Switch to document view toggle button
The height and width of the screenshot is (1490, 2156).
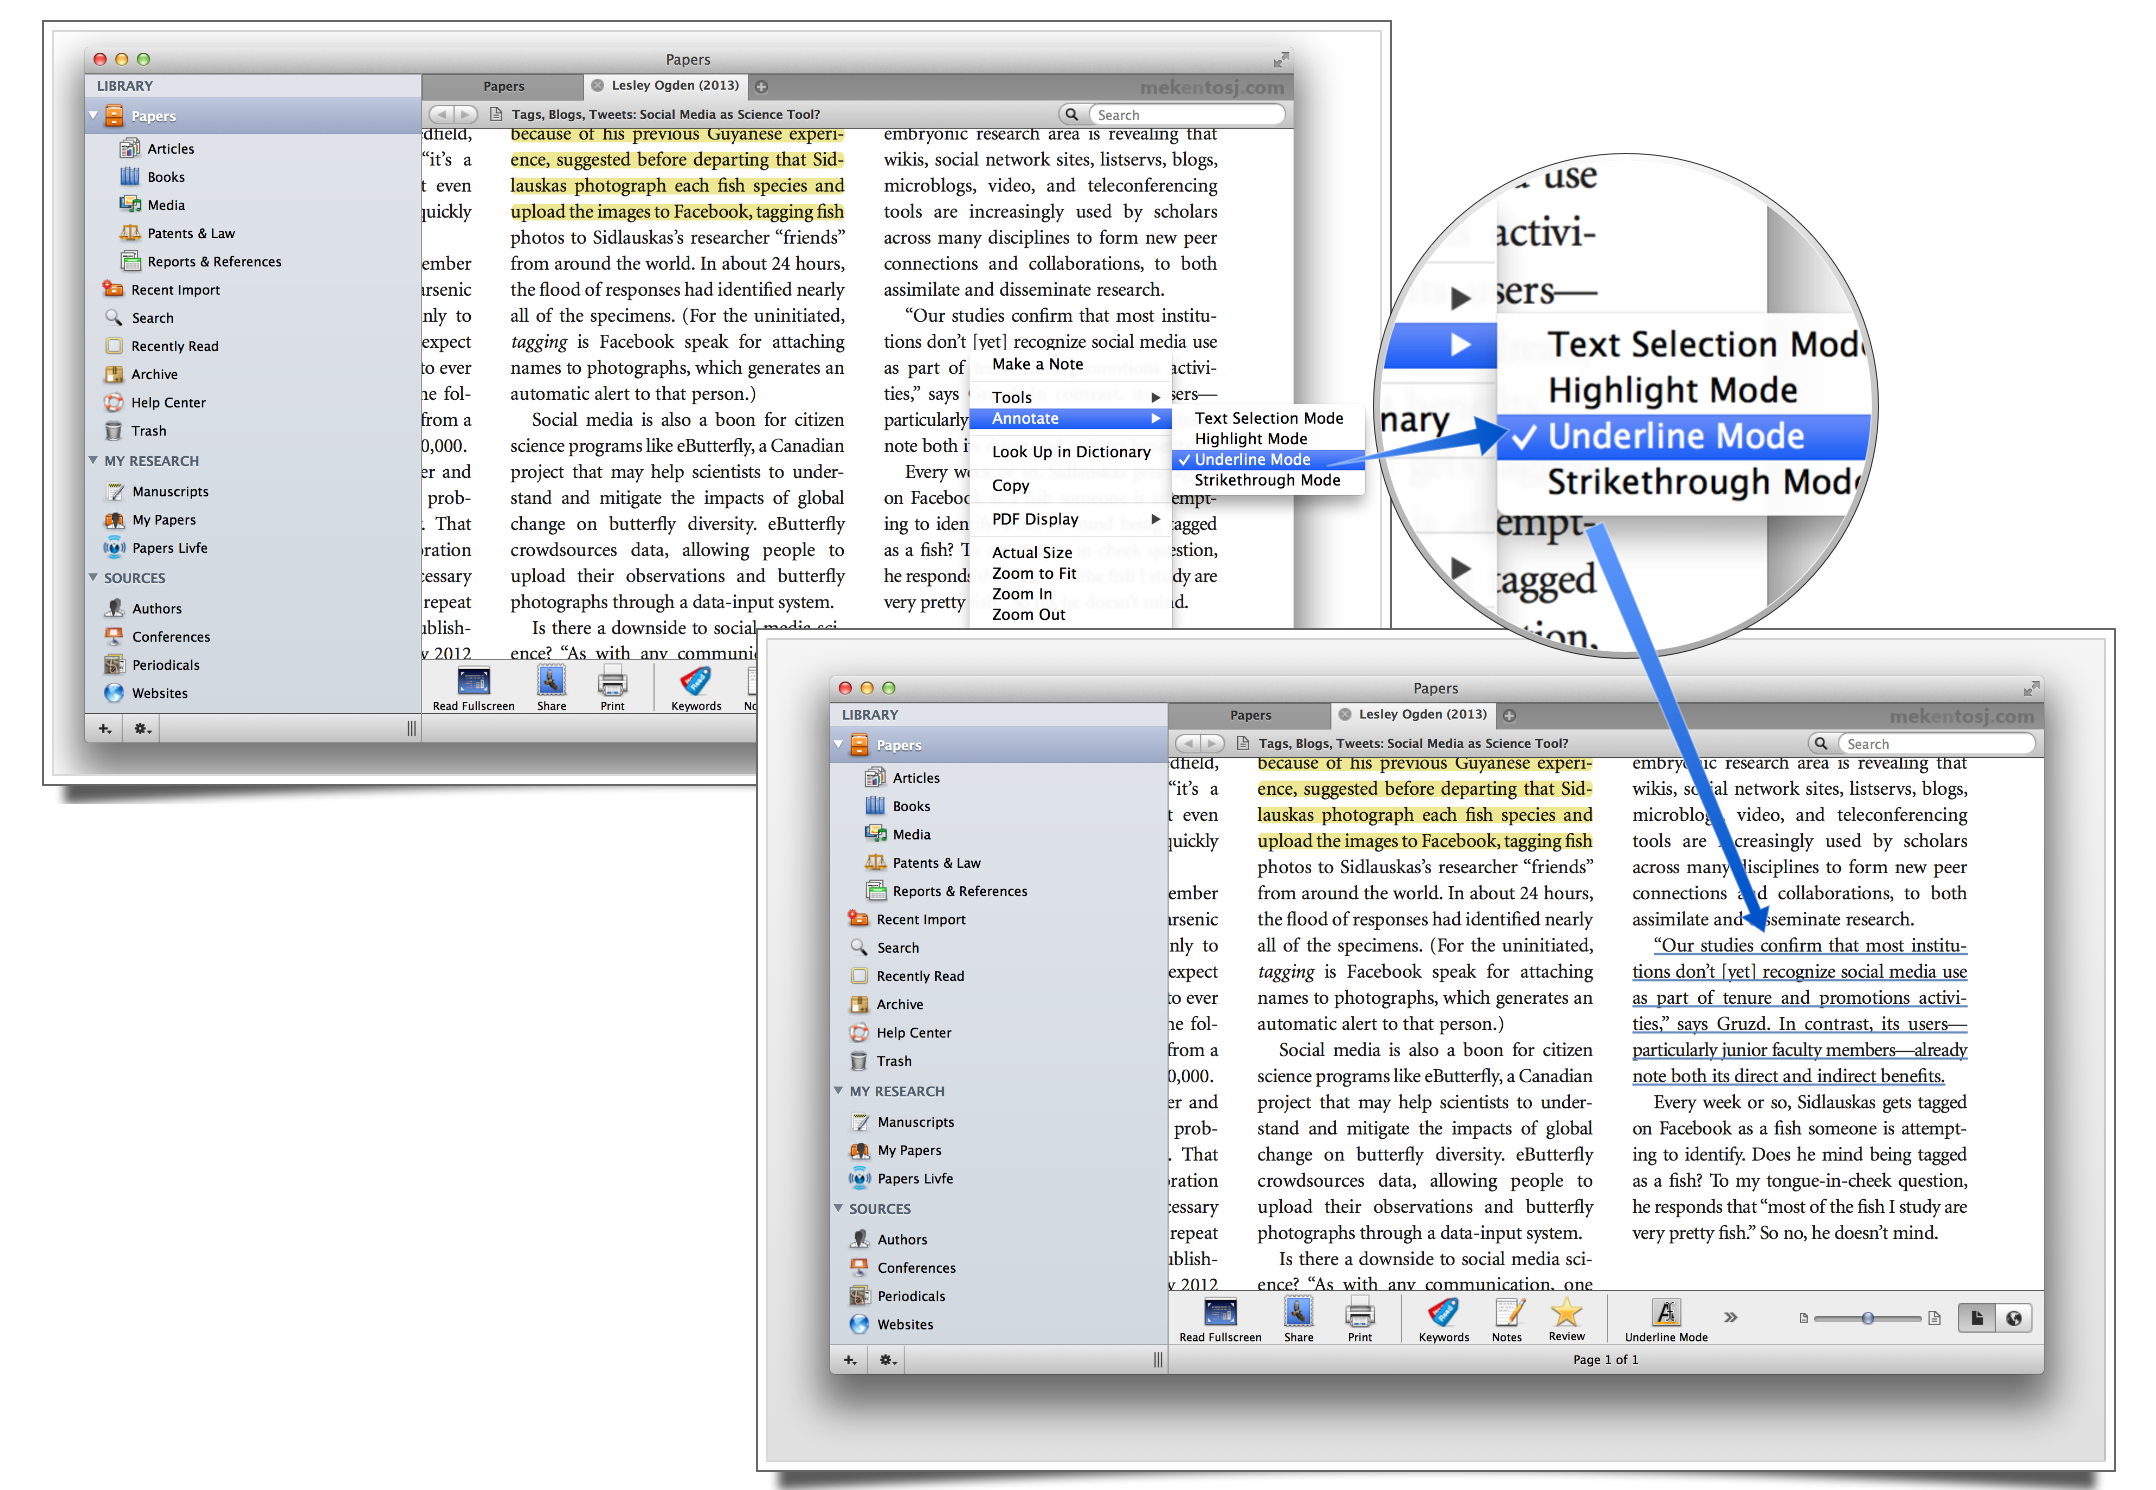coord(1976,1318)
